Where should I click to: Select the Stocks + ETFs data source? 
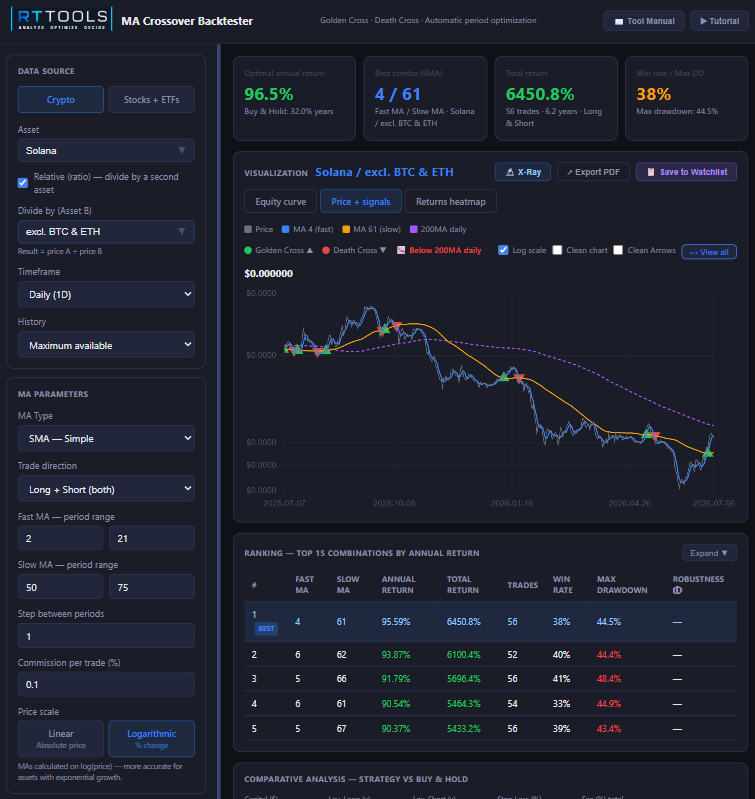151,100
